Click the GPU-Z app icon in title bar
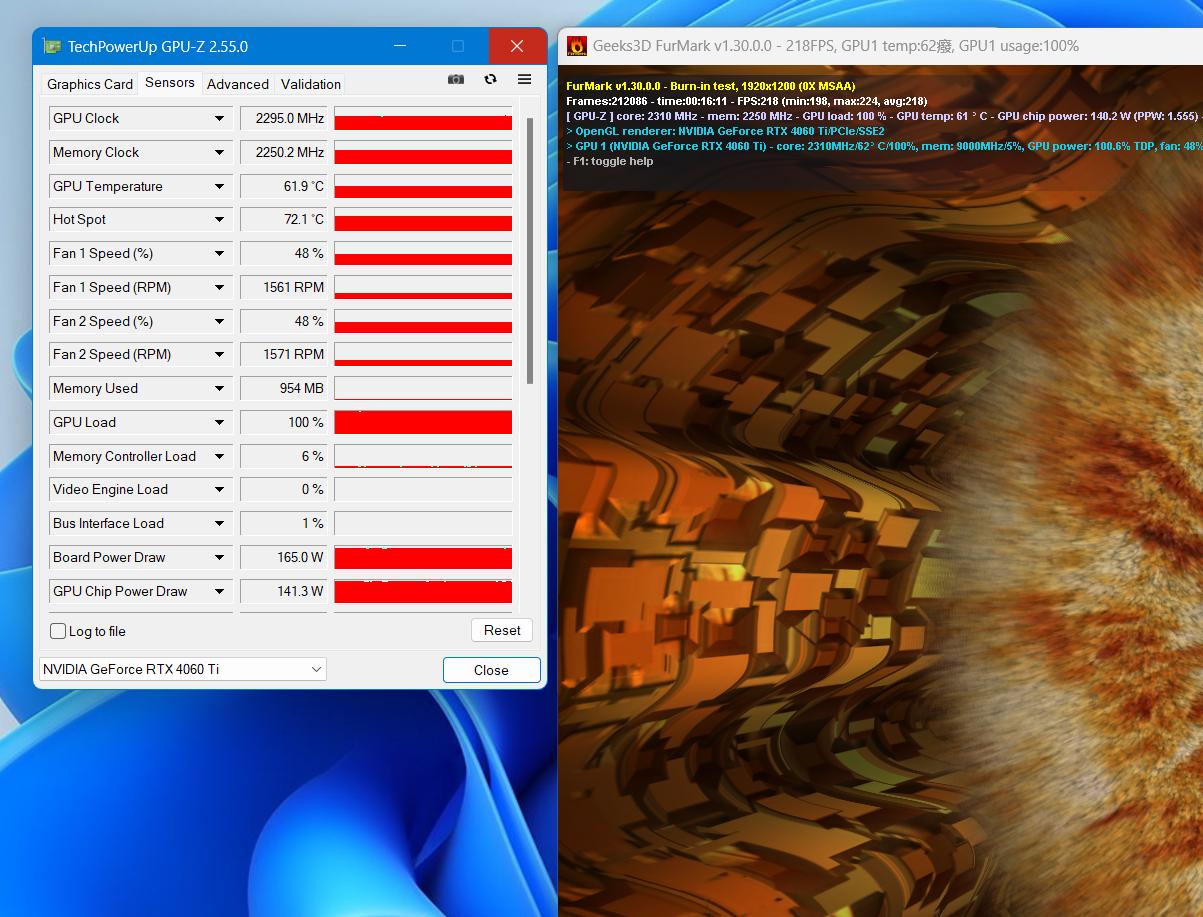This screenshot has height=917, width=1203. pos(52,46)
